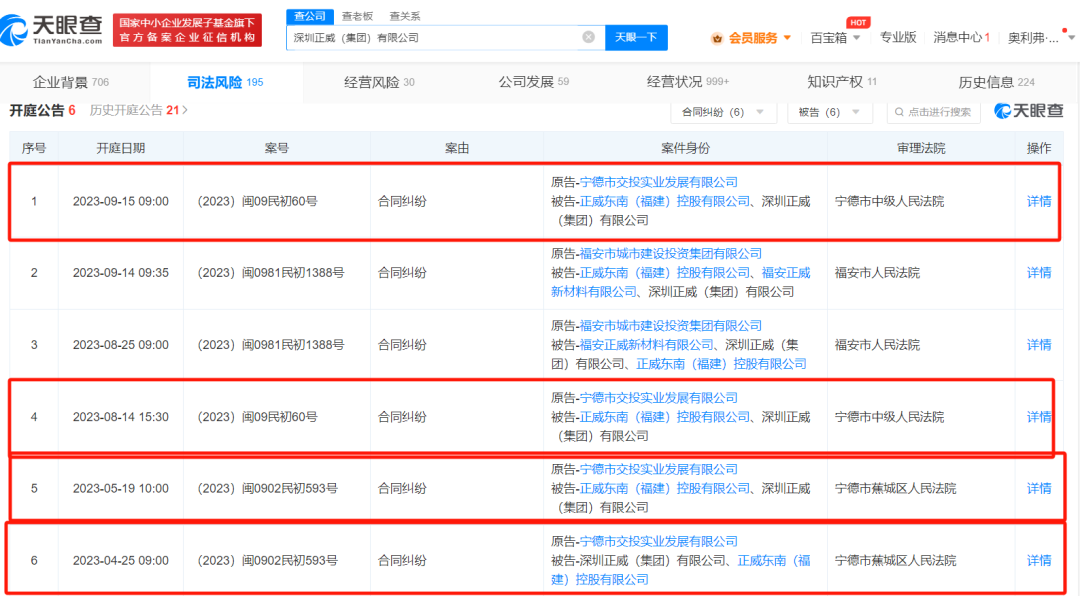Click the magnifier search icon in table filter

(899, 112)
